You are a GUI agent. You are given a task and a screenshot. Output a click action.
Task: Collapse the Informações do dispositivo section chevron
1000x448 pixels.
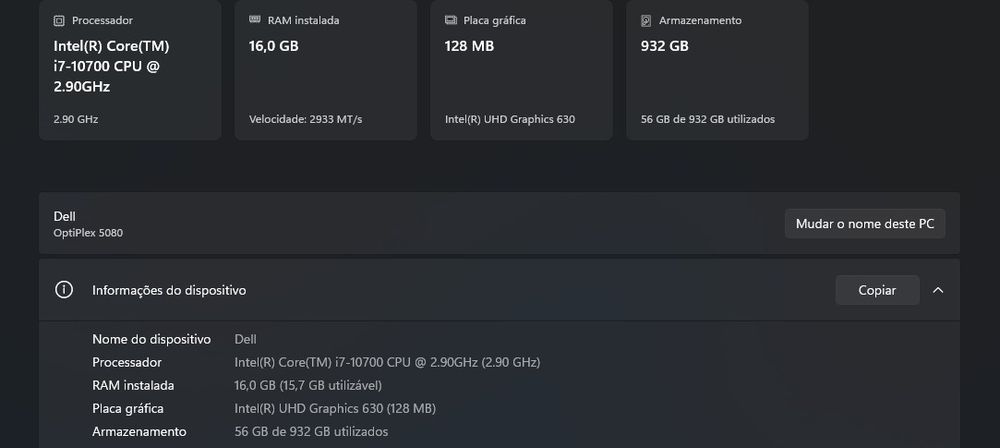[938, 290]
